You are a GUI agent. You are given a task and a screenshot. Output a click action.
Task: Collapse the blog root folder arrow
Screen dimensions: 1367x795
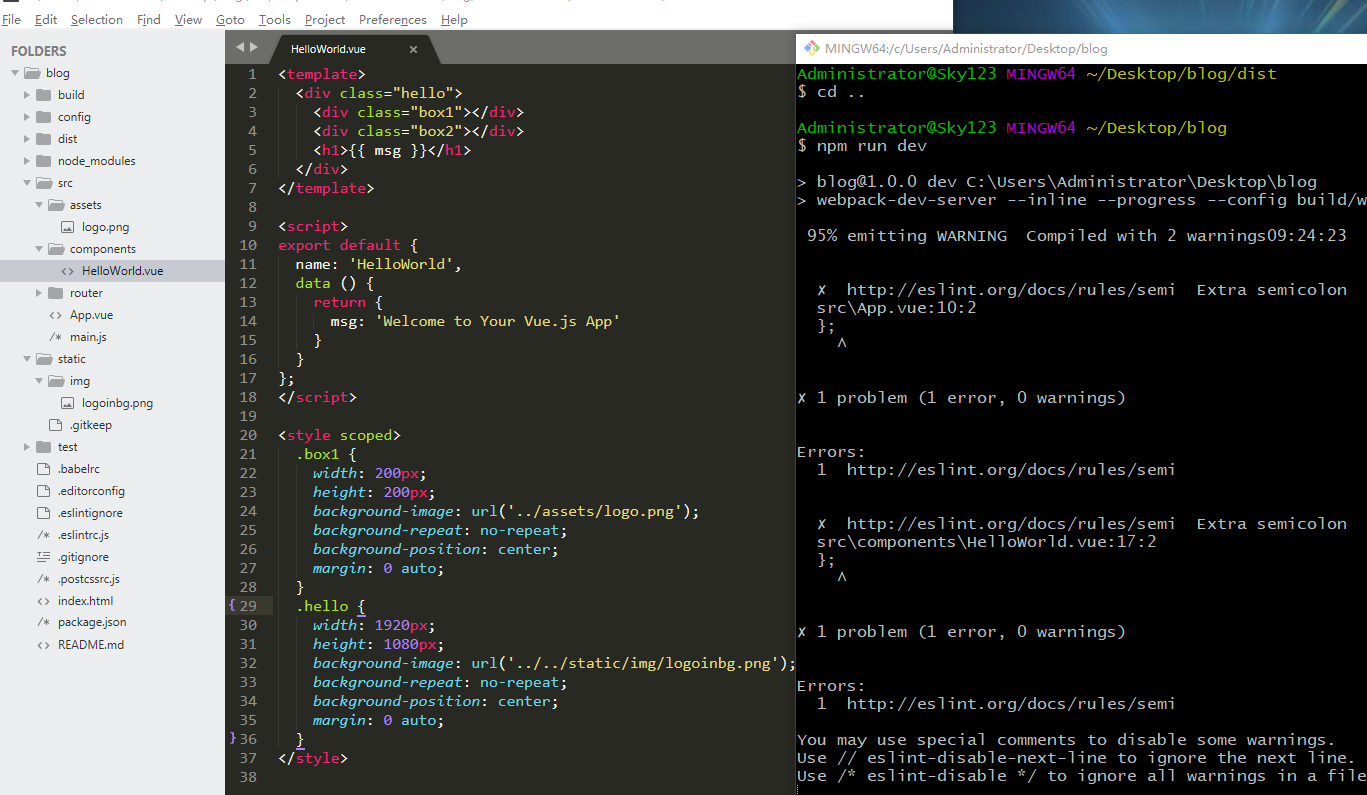point(15,73)
